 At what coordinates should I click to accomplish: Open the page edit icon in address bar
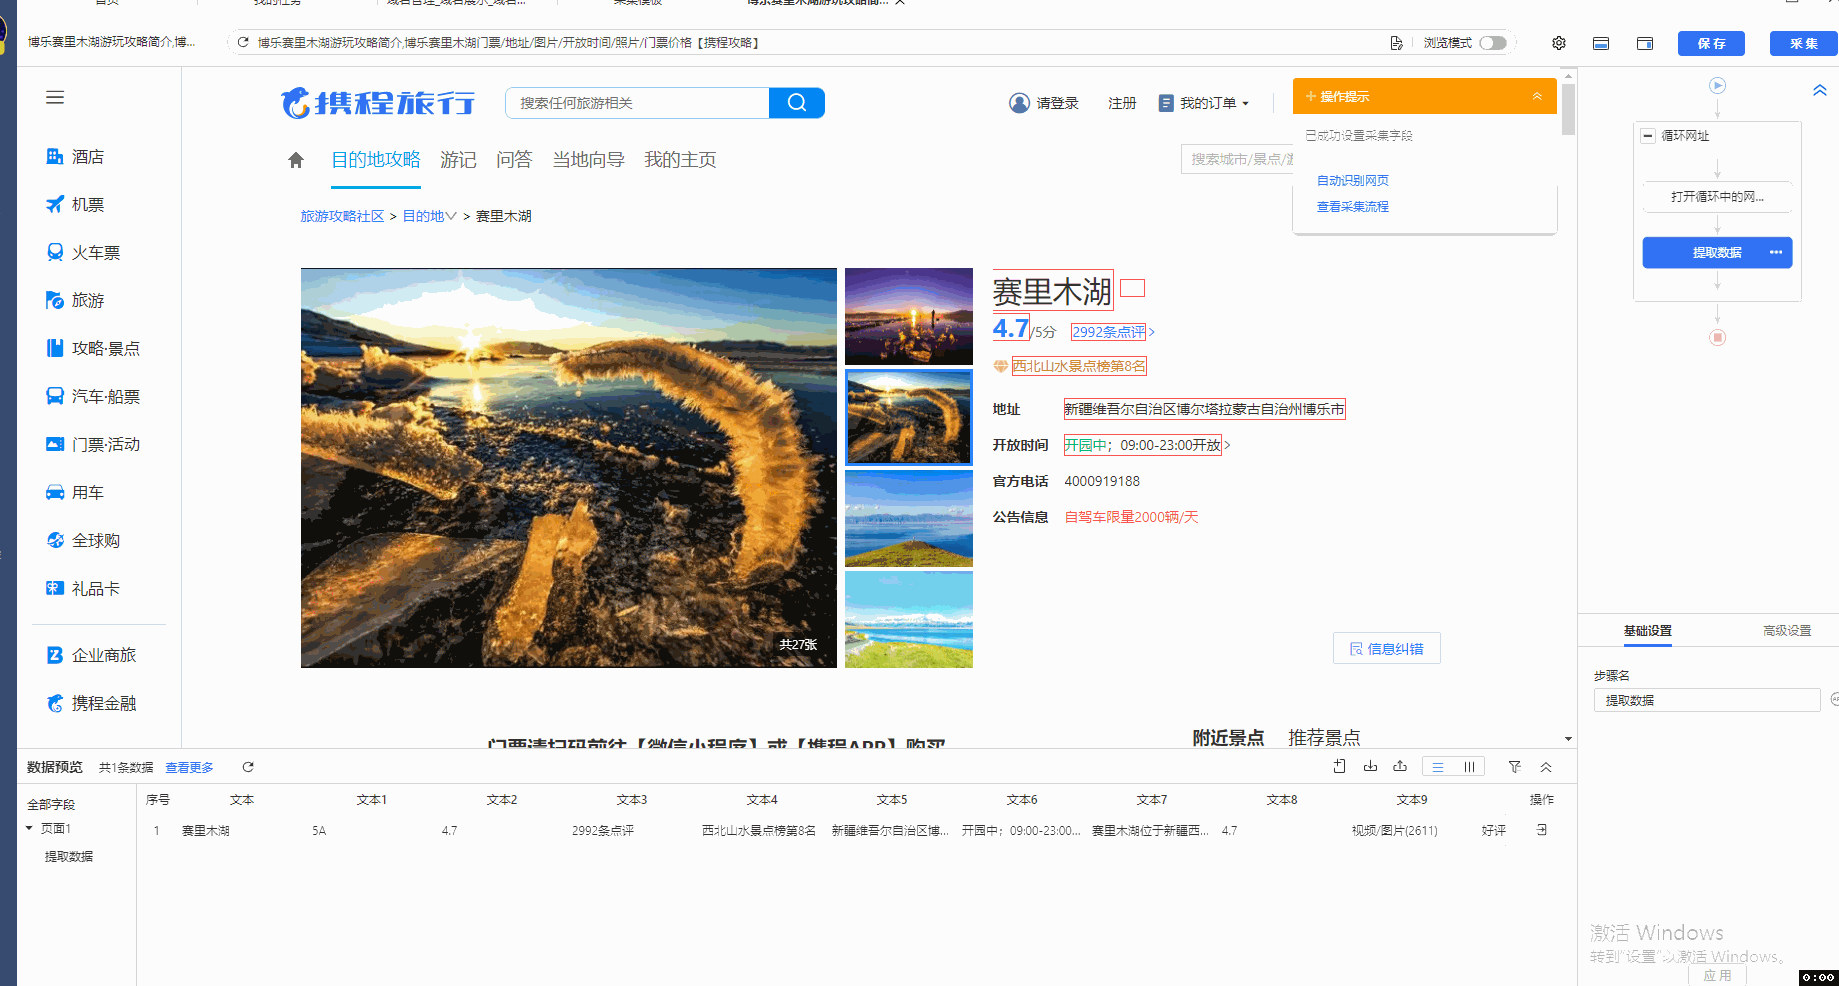[1396, 42]
